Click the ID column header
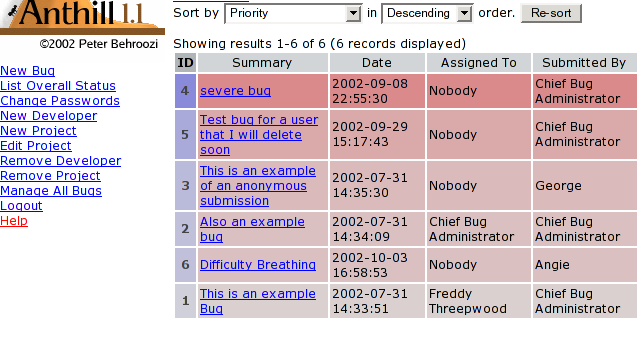The image size is (640, 360). [x=185, y=62]
